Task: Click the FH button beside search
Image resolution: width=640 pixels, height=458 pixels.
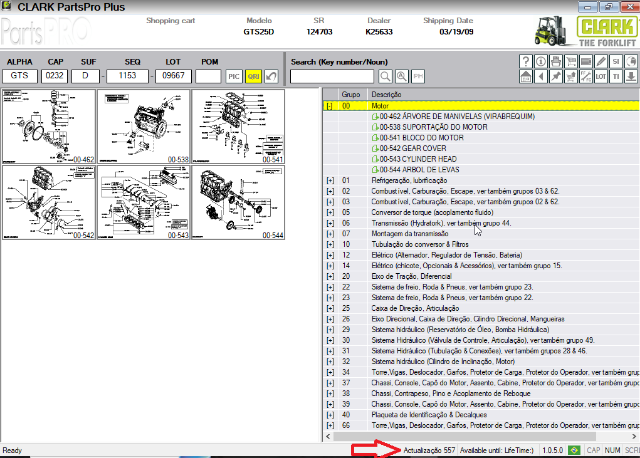Action: click(418, 76)
